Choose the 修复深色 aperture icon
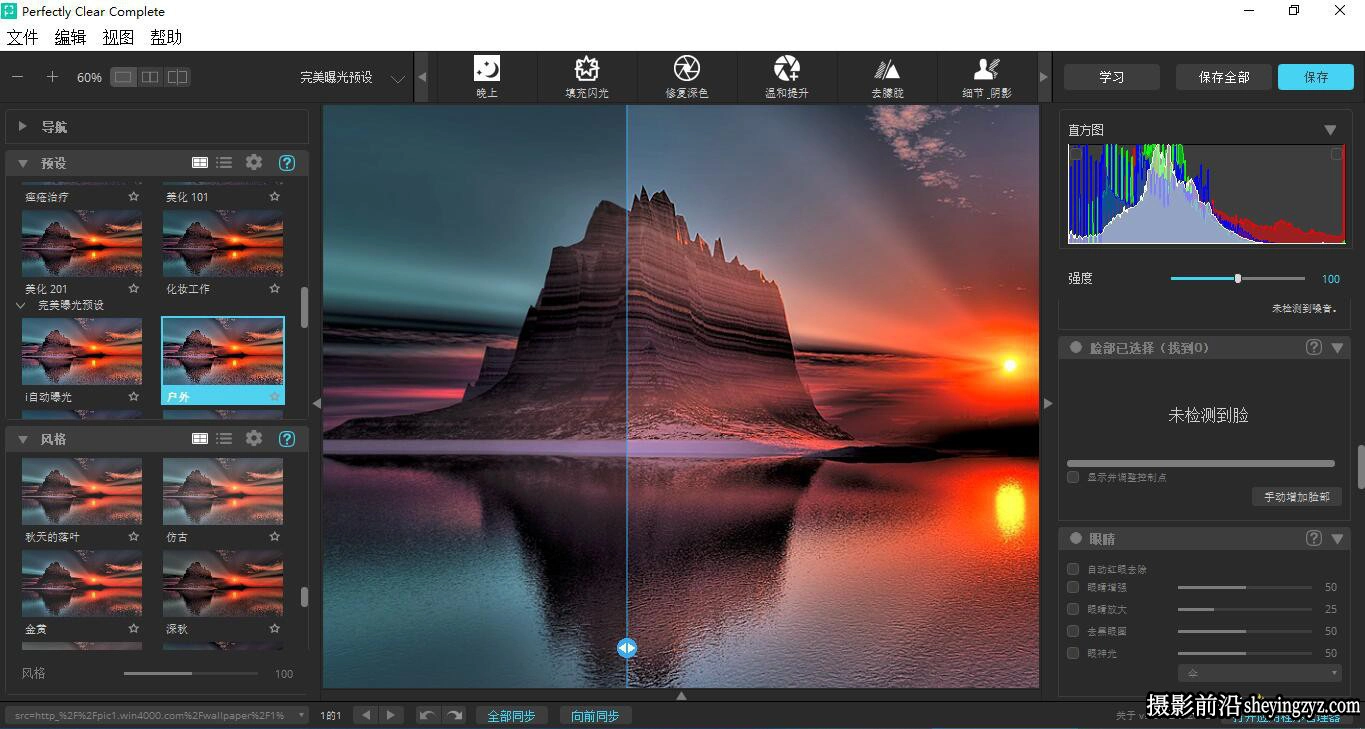The height and width of the screenshot is (729, 1365). [687, 69]
